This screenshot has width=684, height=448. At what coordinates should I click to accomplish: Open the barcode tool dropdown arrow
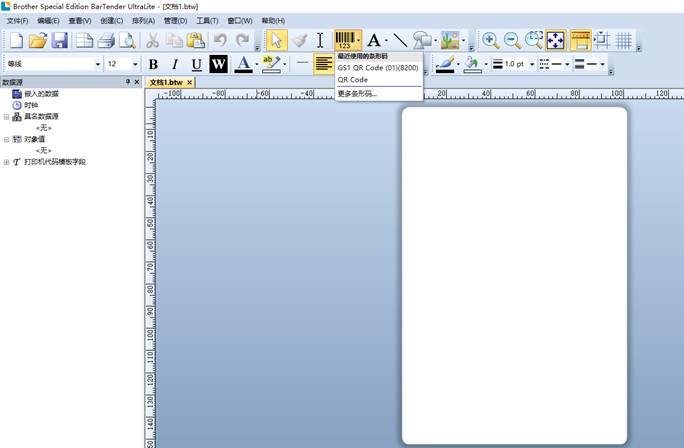pyautogui.click(x=358, y=41)
